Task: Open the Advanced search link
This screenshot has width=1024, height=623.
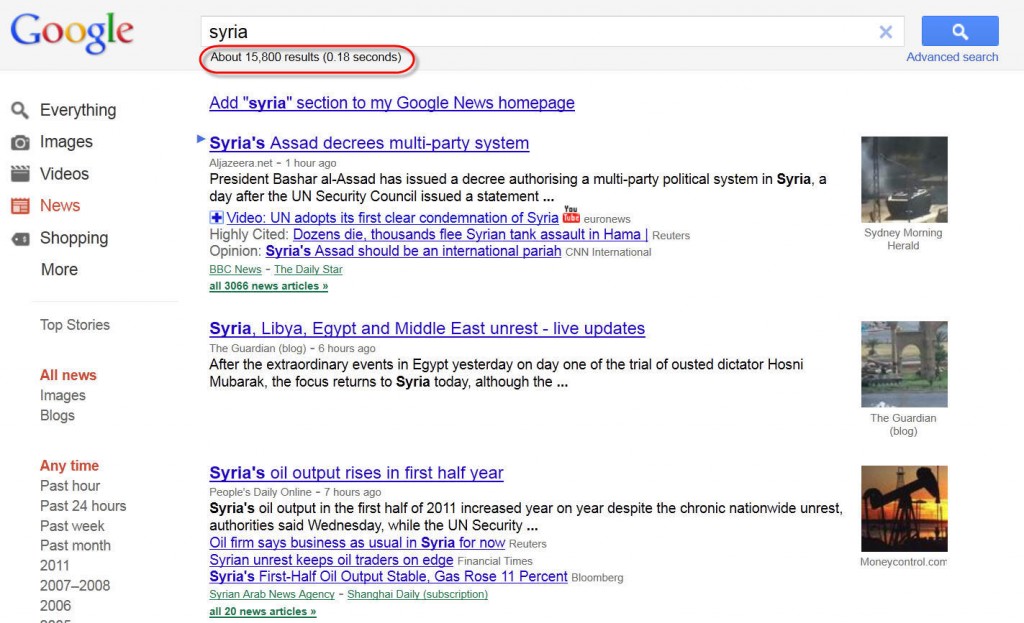Action: pos(951,57)
